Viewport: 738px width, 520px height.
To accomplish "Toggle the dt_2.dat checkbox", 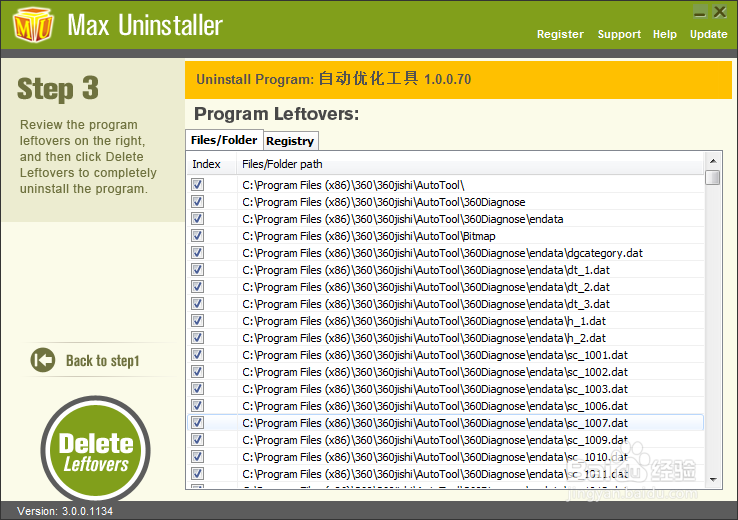I will [x=198, y=286].
